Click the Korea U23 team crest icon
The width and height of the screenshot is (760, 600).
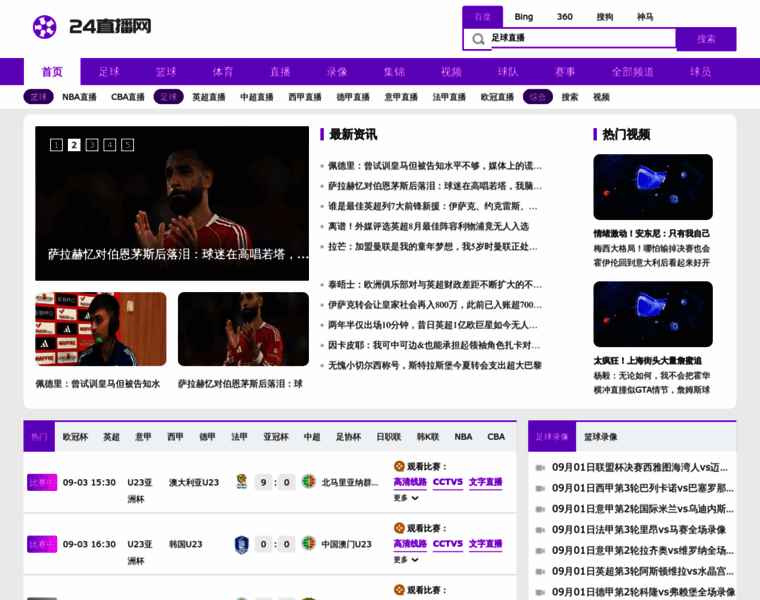click(x=241, y=544)
